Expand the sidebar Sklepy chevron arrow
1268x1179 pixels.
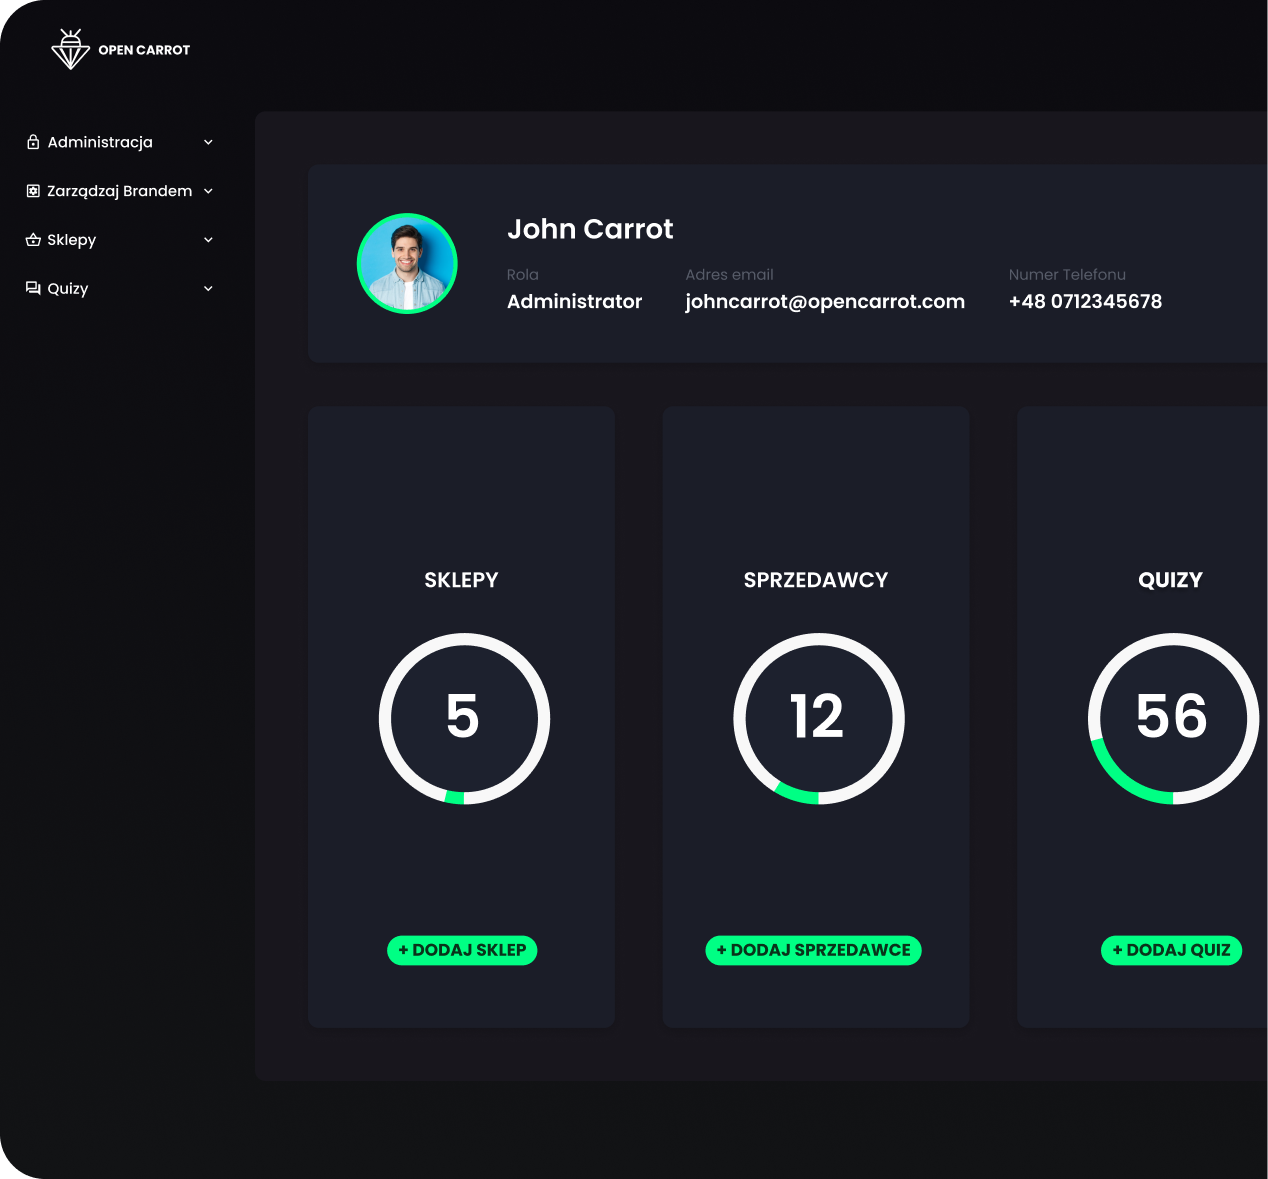point(208,240)
